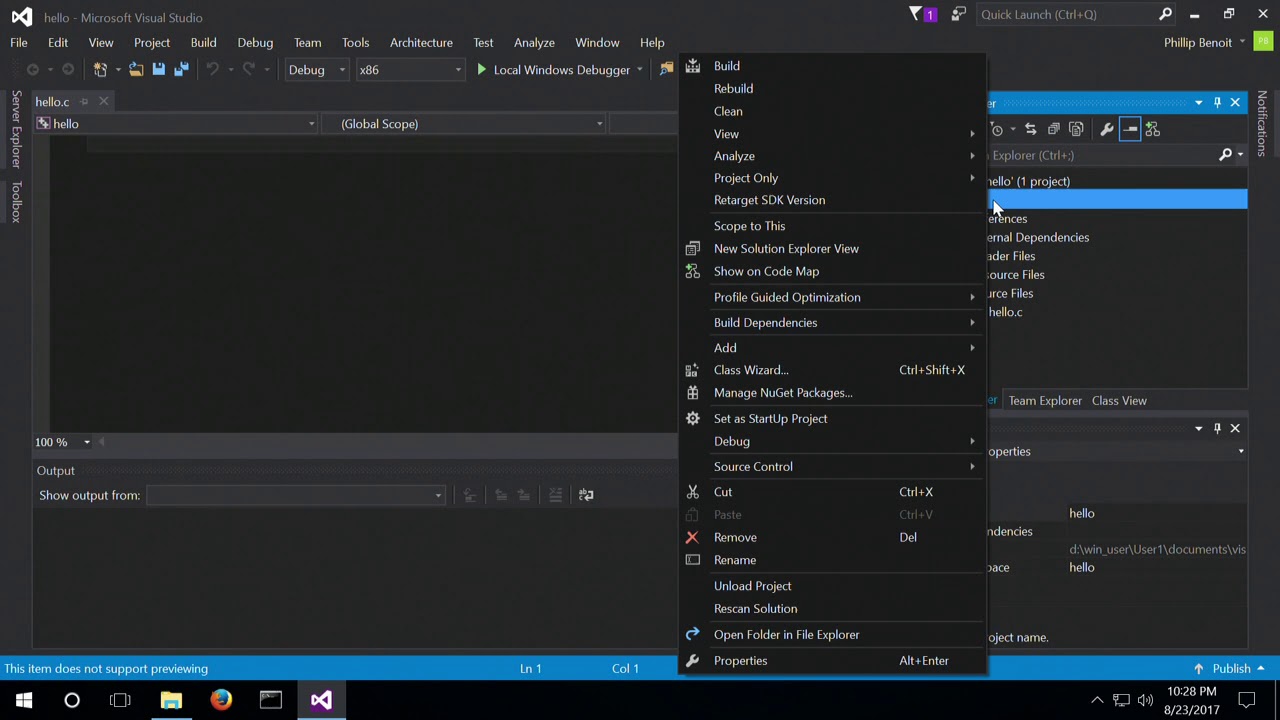
Task: Click the Pending Changes Filter clock icon
Action: (x=997, y=129)
